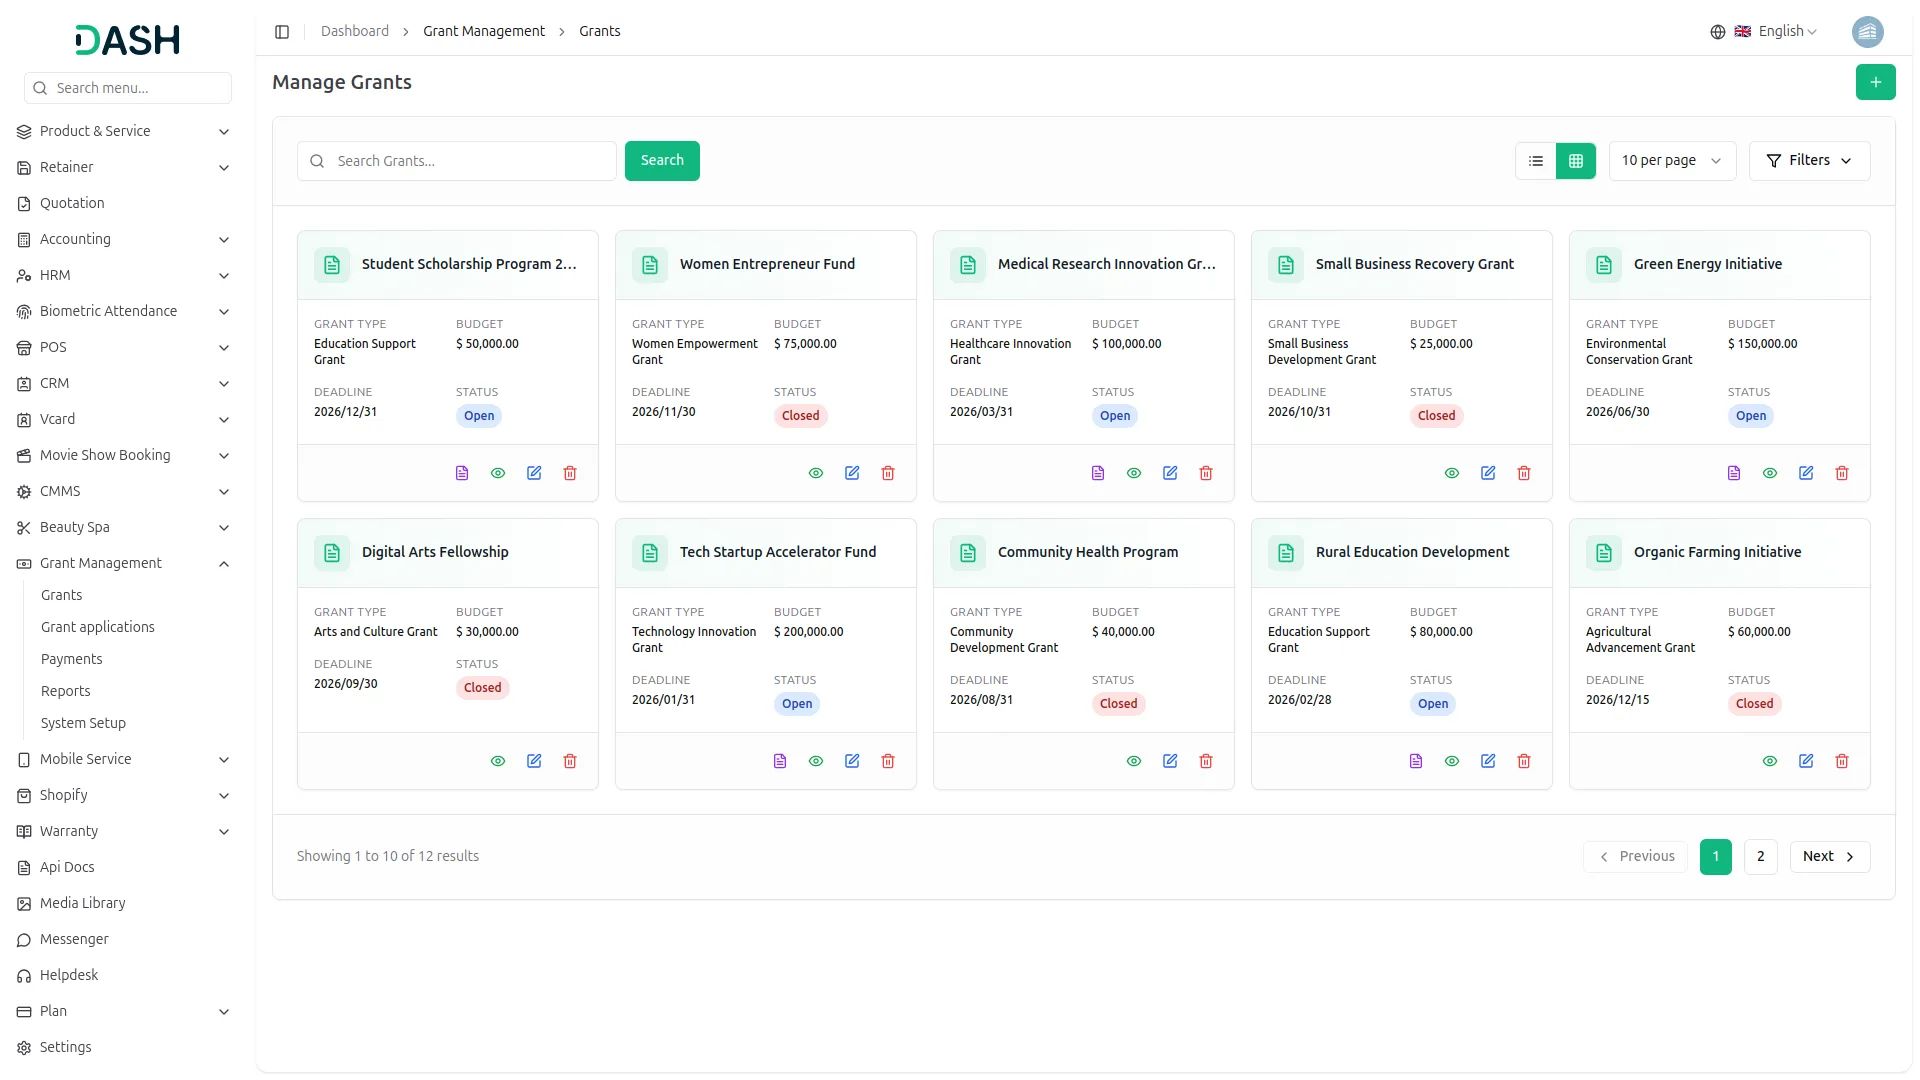
Task: Collapse the Grant Management sidebar section
Action: tap(124, 563)
